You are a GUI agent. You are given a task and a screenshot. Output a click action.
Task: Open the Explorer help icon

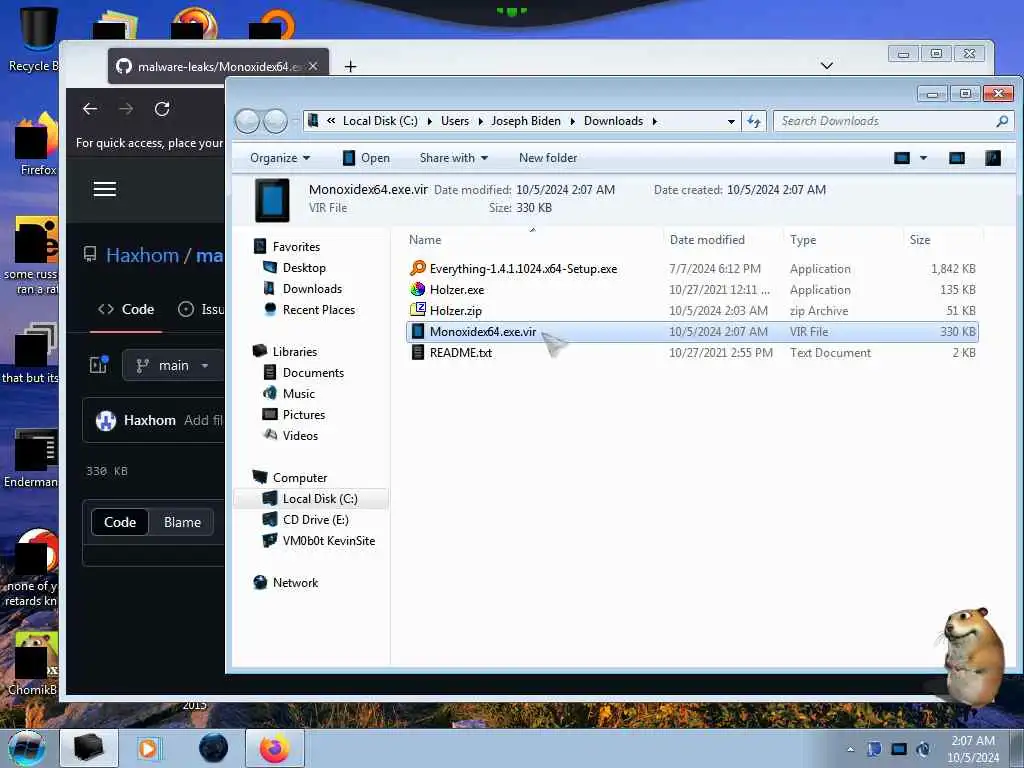point(993,158)
